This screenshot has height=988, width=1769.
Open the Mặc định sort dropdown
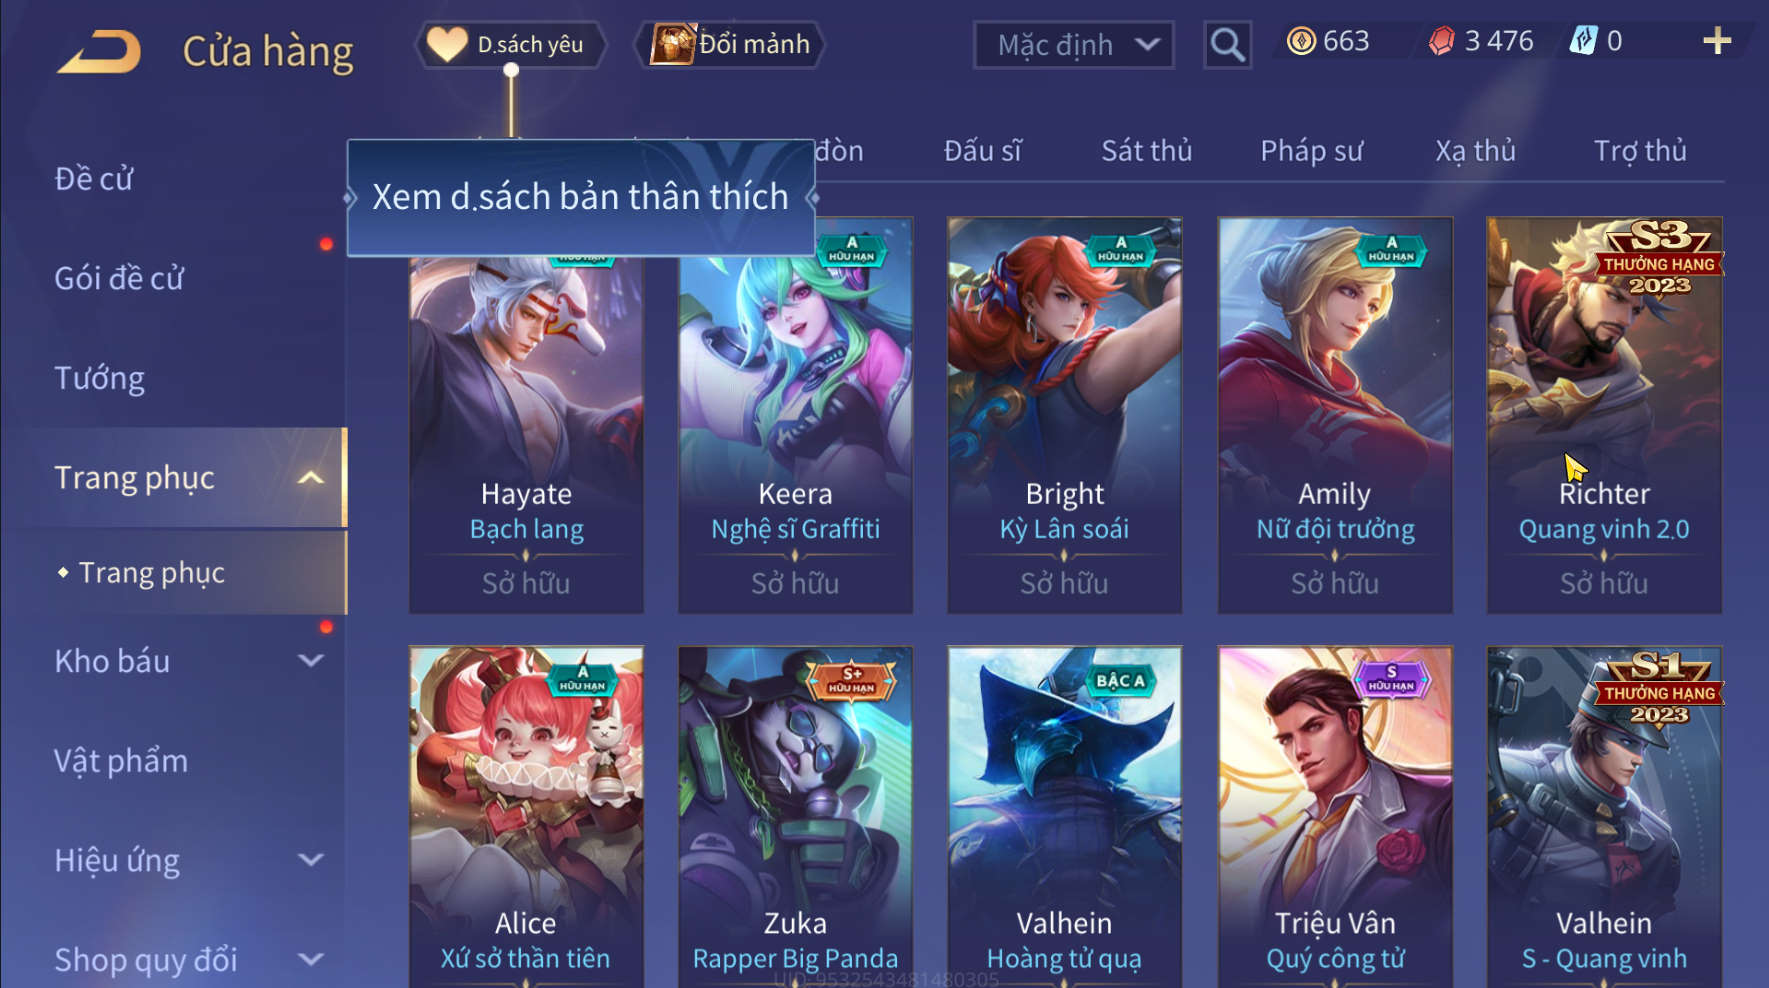coord(1074,45)
